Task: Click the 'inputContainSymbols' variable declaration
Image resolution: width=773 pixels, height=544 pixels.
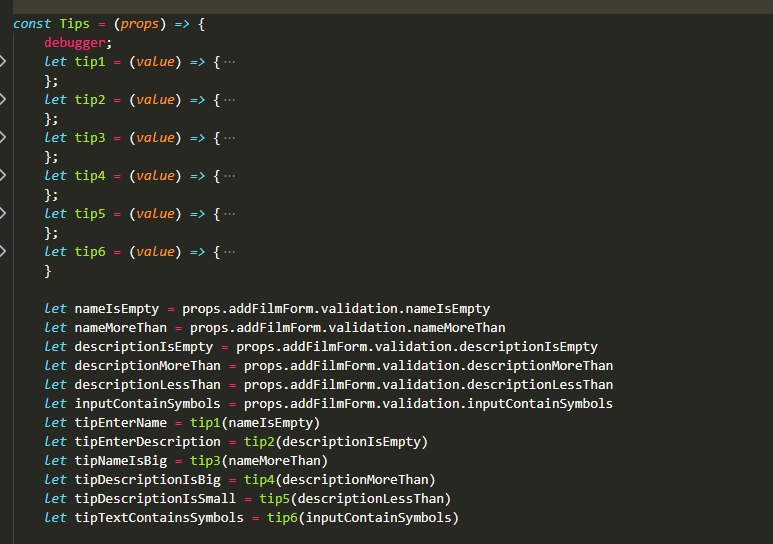Action: point(147,403)
